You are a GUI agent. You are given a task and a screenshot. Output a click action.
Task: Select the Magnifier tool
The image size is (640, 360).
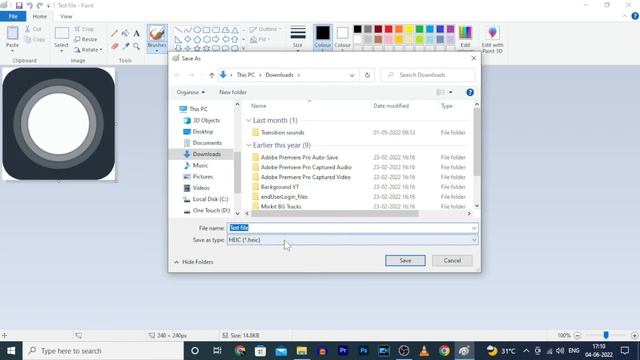[x=136, y=46]
